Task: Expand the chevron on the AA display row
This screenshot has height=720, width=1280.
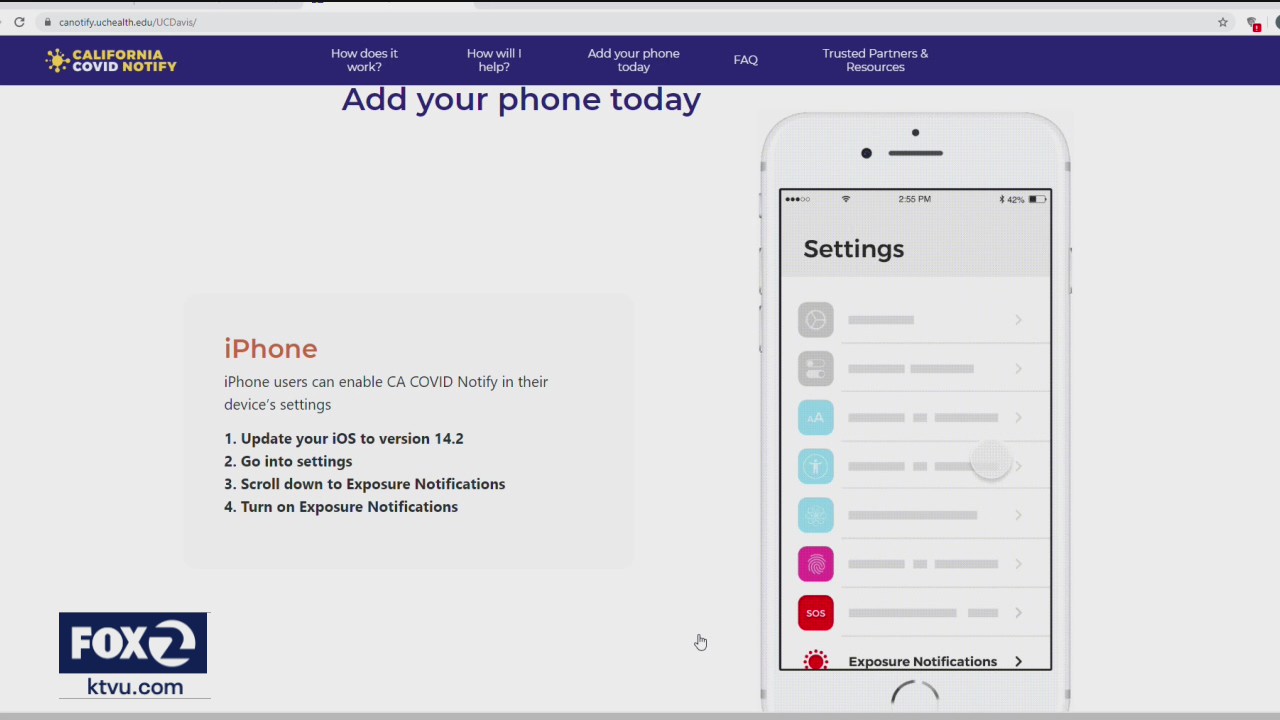Action: 1018,418
